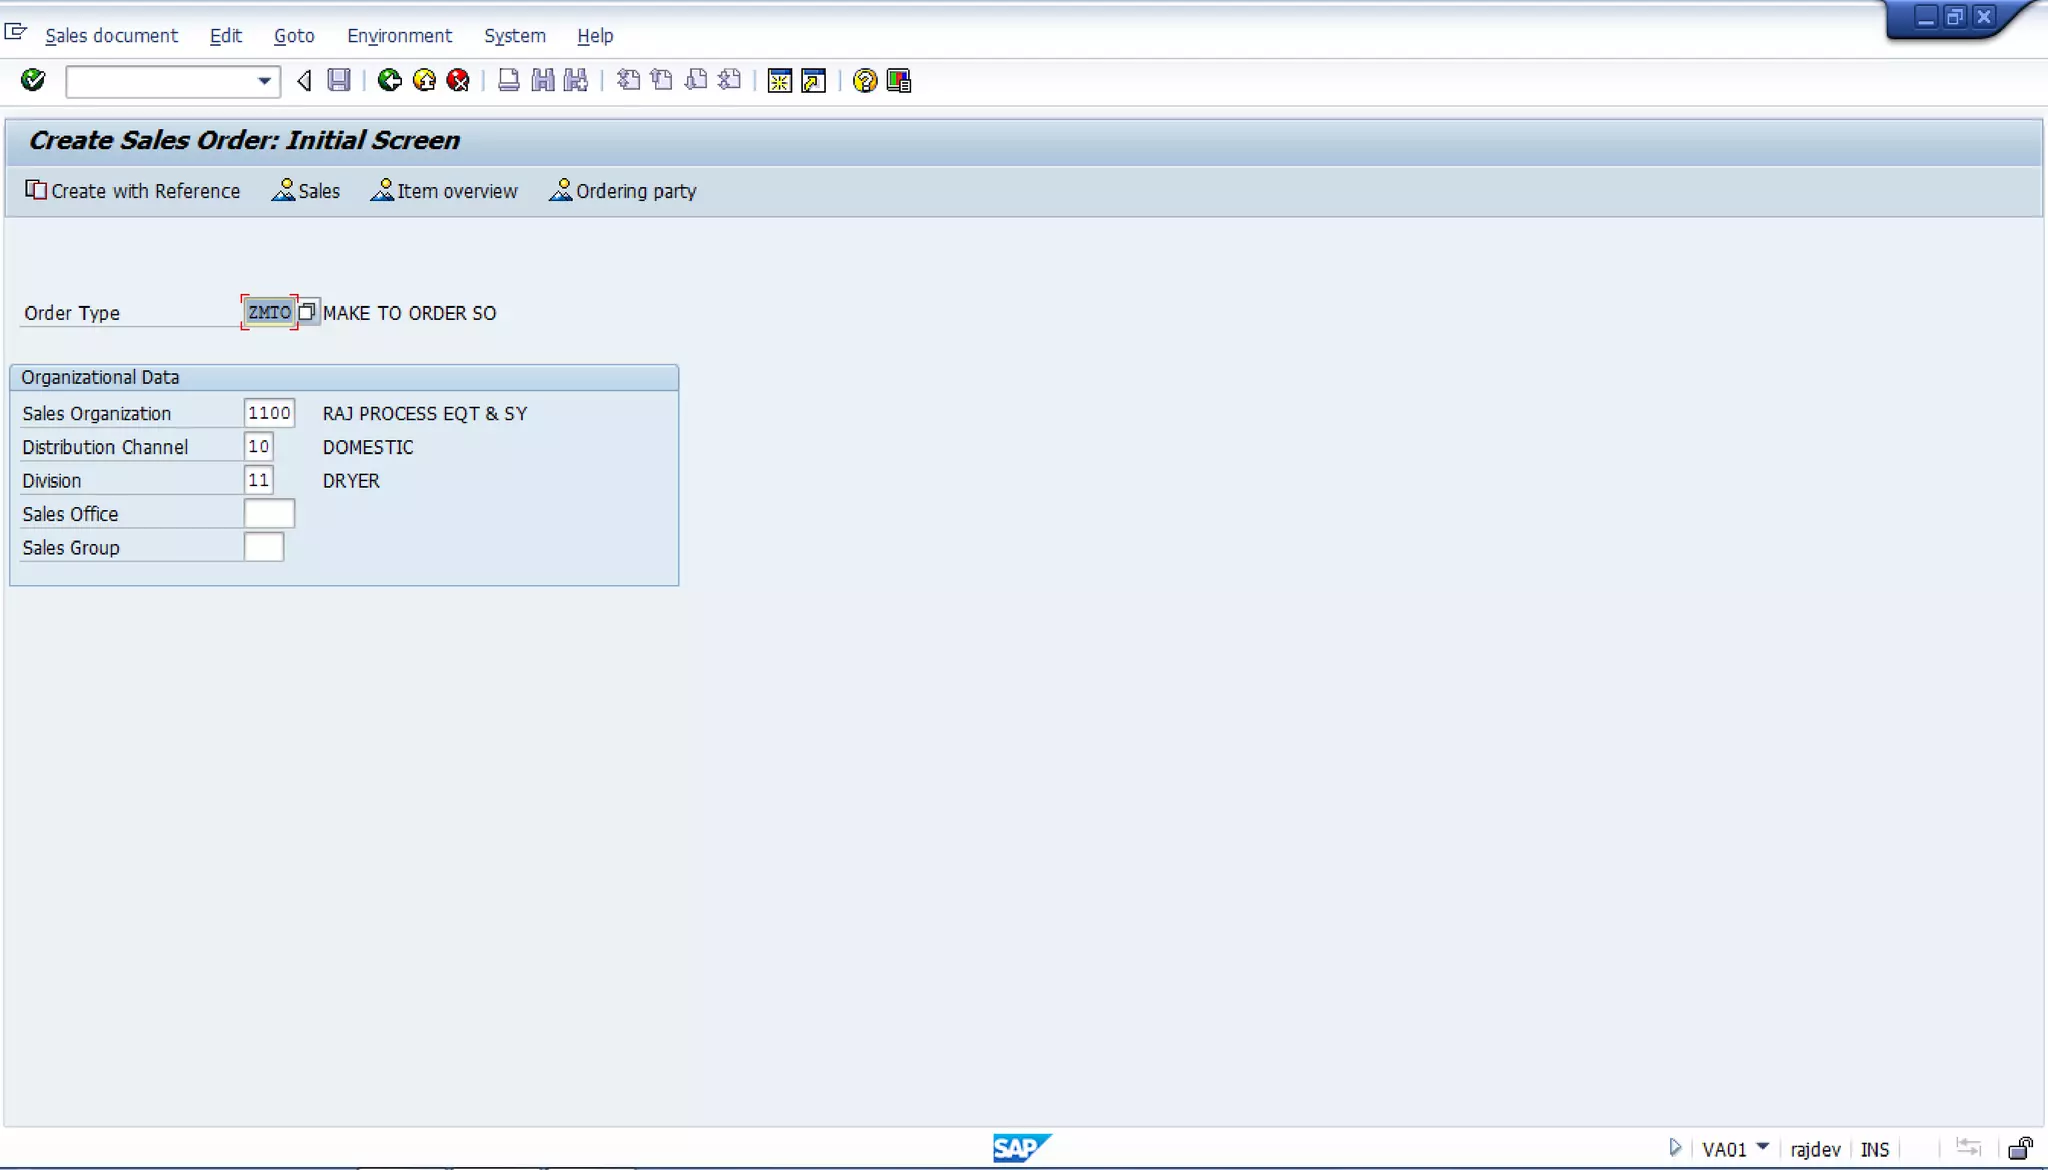Click the Find binoculars icon
2048x1170 pixels.
point(543,80)
